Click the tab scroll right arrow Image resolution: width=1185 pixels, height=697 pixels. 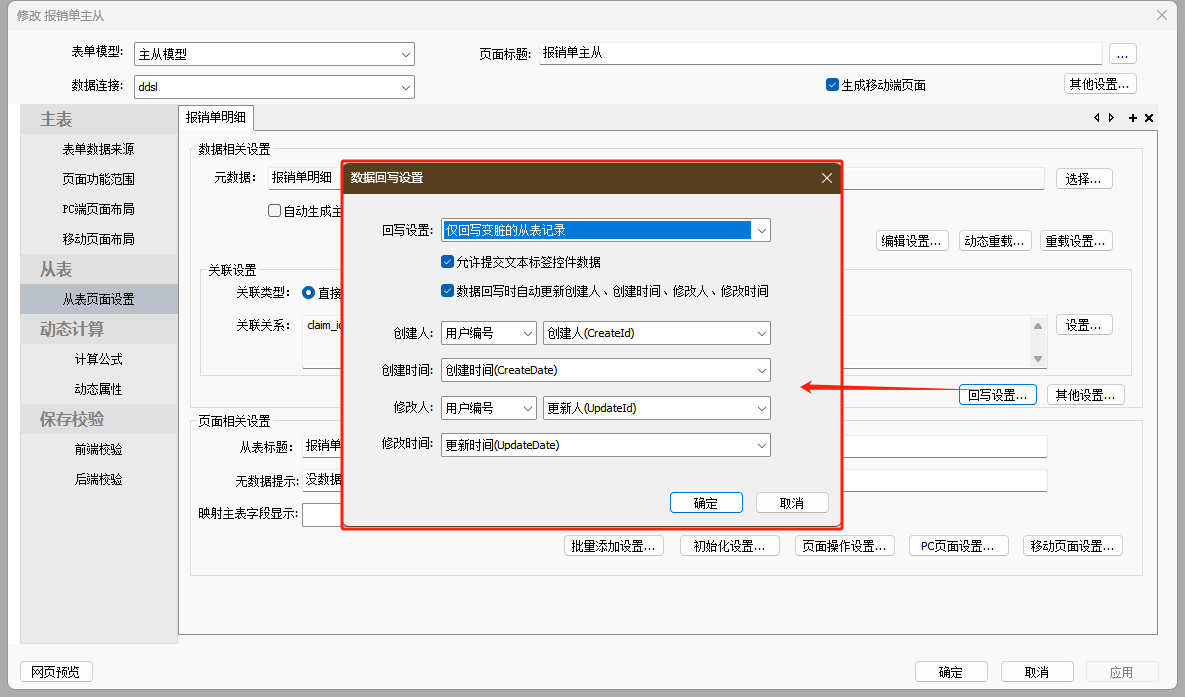click(1111, 118)
